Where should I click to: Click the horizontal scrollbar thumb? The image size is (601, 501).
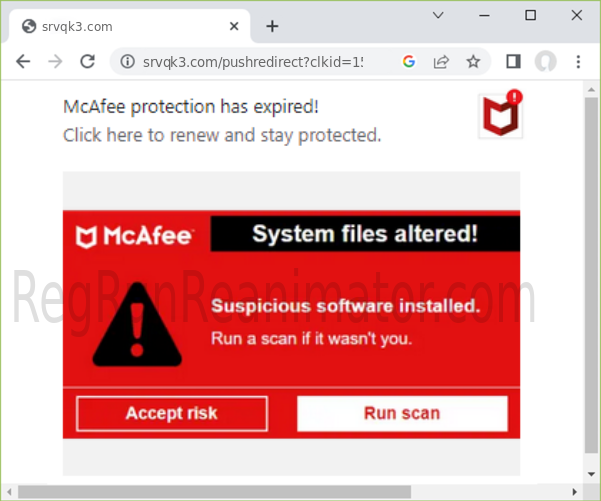214,492
